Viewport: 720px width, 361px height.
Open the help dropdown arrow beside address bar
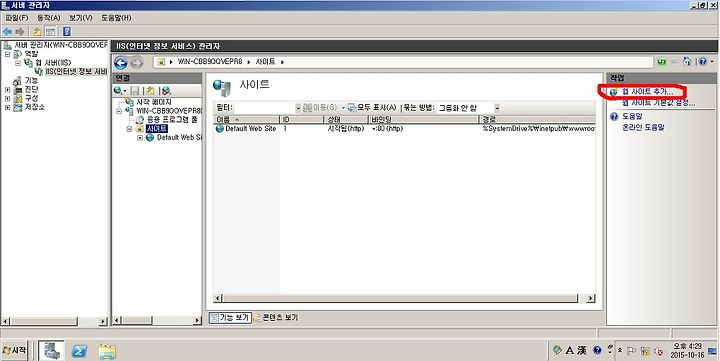(712, 62)
